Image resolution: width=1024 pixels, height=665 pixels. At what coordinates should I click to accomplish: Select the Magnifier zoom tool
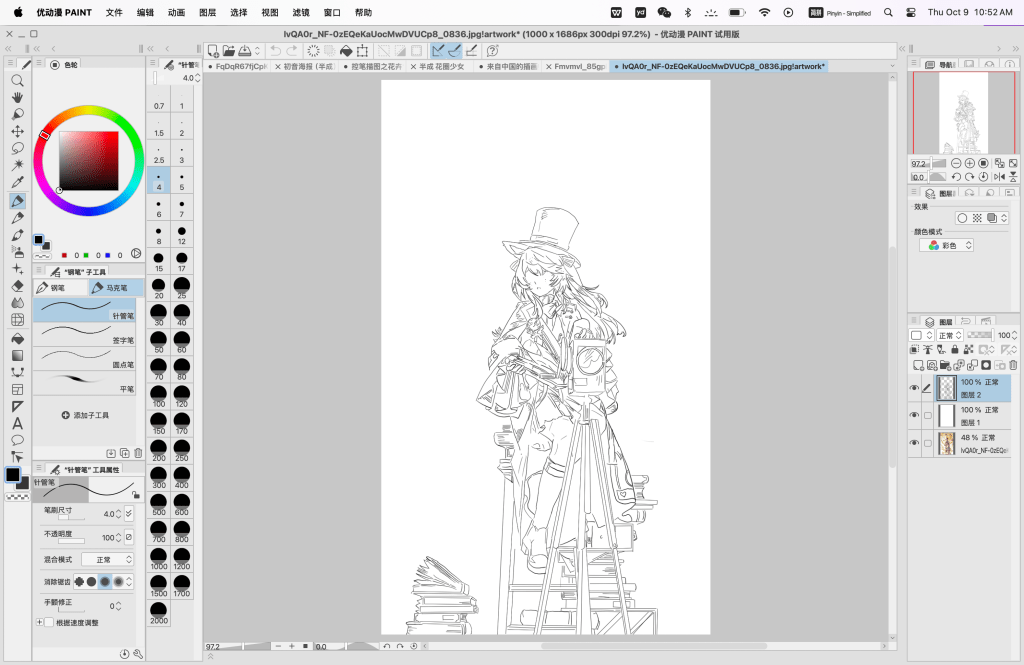17,80
